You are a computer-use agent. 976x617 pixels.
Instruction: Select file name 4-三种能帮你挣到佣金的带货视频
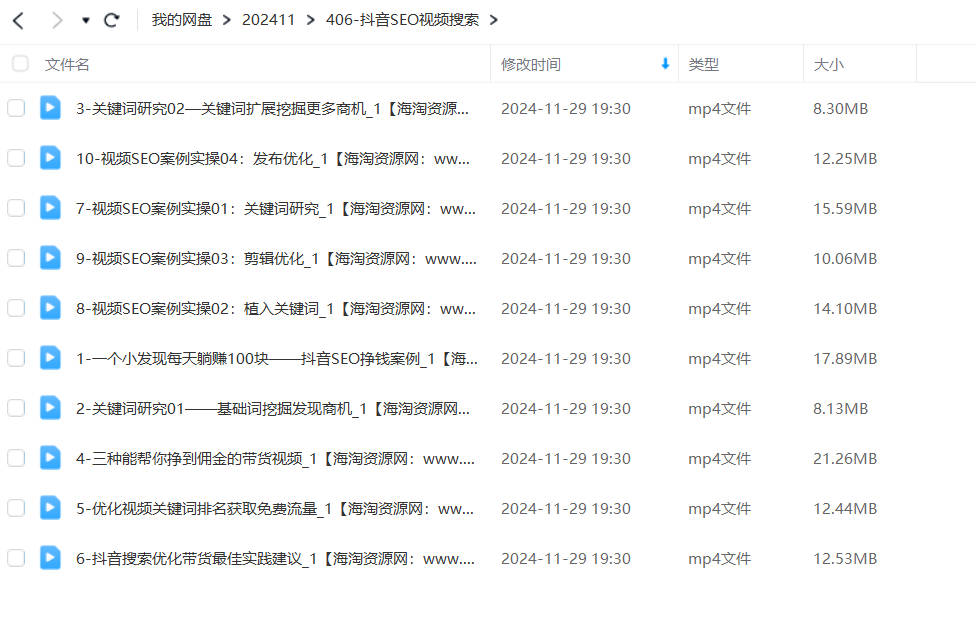[276, 459]
